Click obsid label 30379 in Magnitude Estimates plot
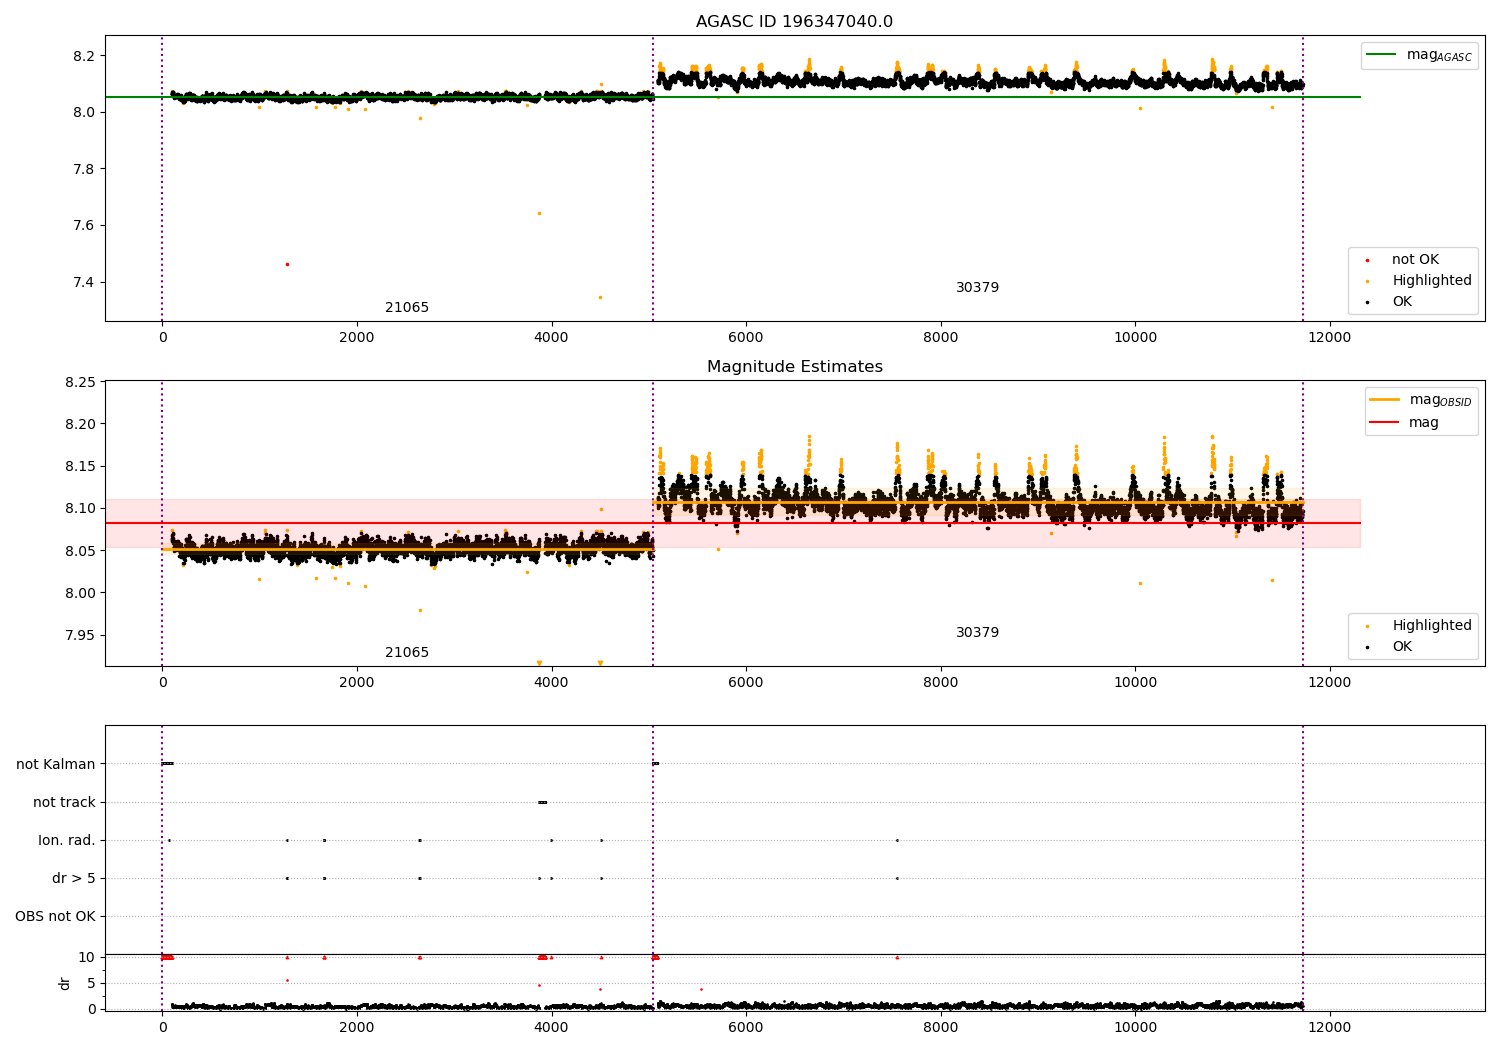Viewport: 1500px width, 1050px height. click(977, 633)
